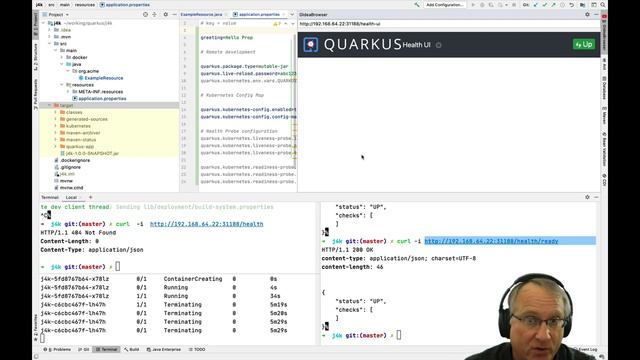Expand the docker folder in tree
This screenshot has height=360, width=640.
point(62,58)
